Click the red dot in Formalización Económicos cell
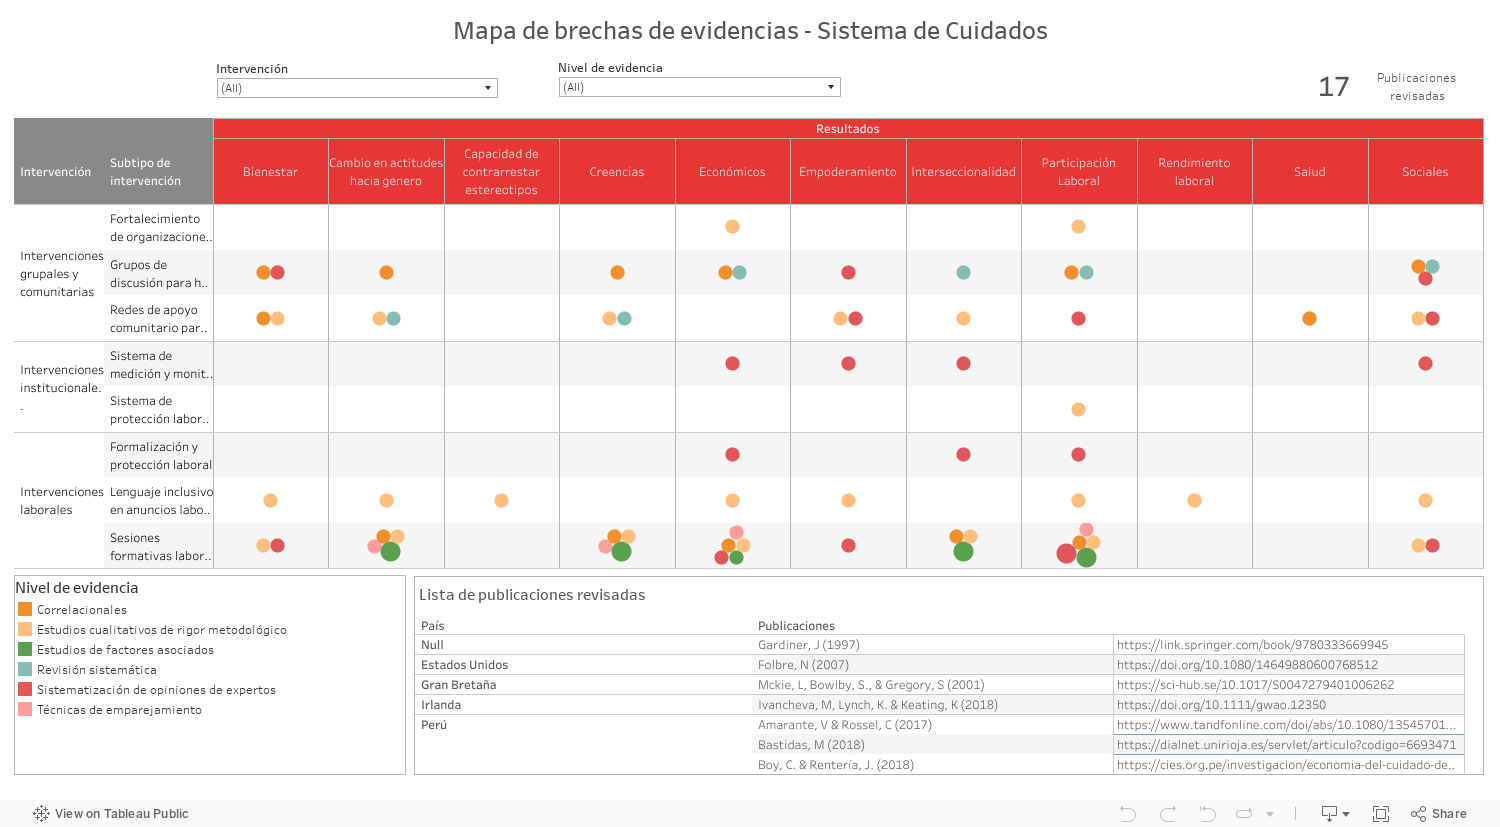 tap(732, 454)
